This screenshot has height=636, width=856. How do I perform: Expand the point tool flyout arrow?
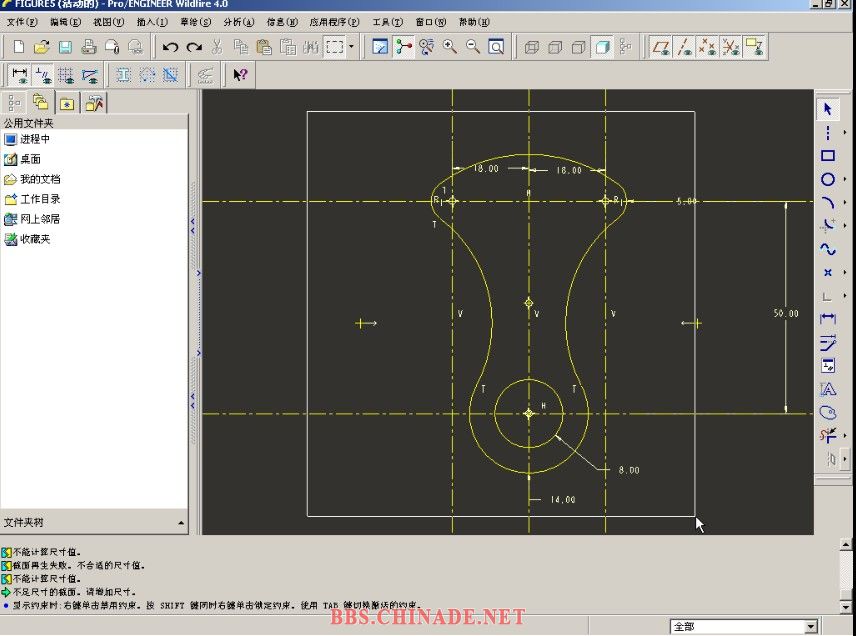(845, 272)
